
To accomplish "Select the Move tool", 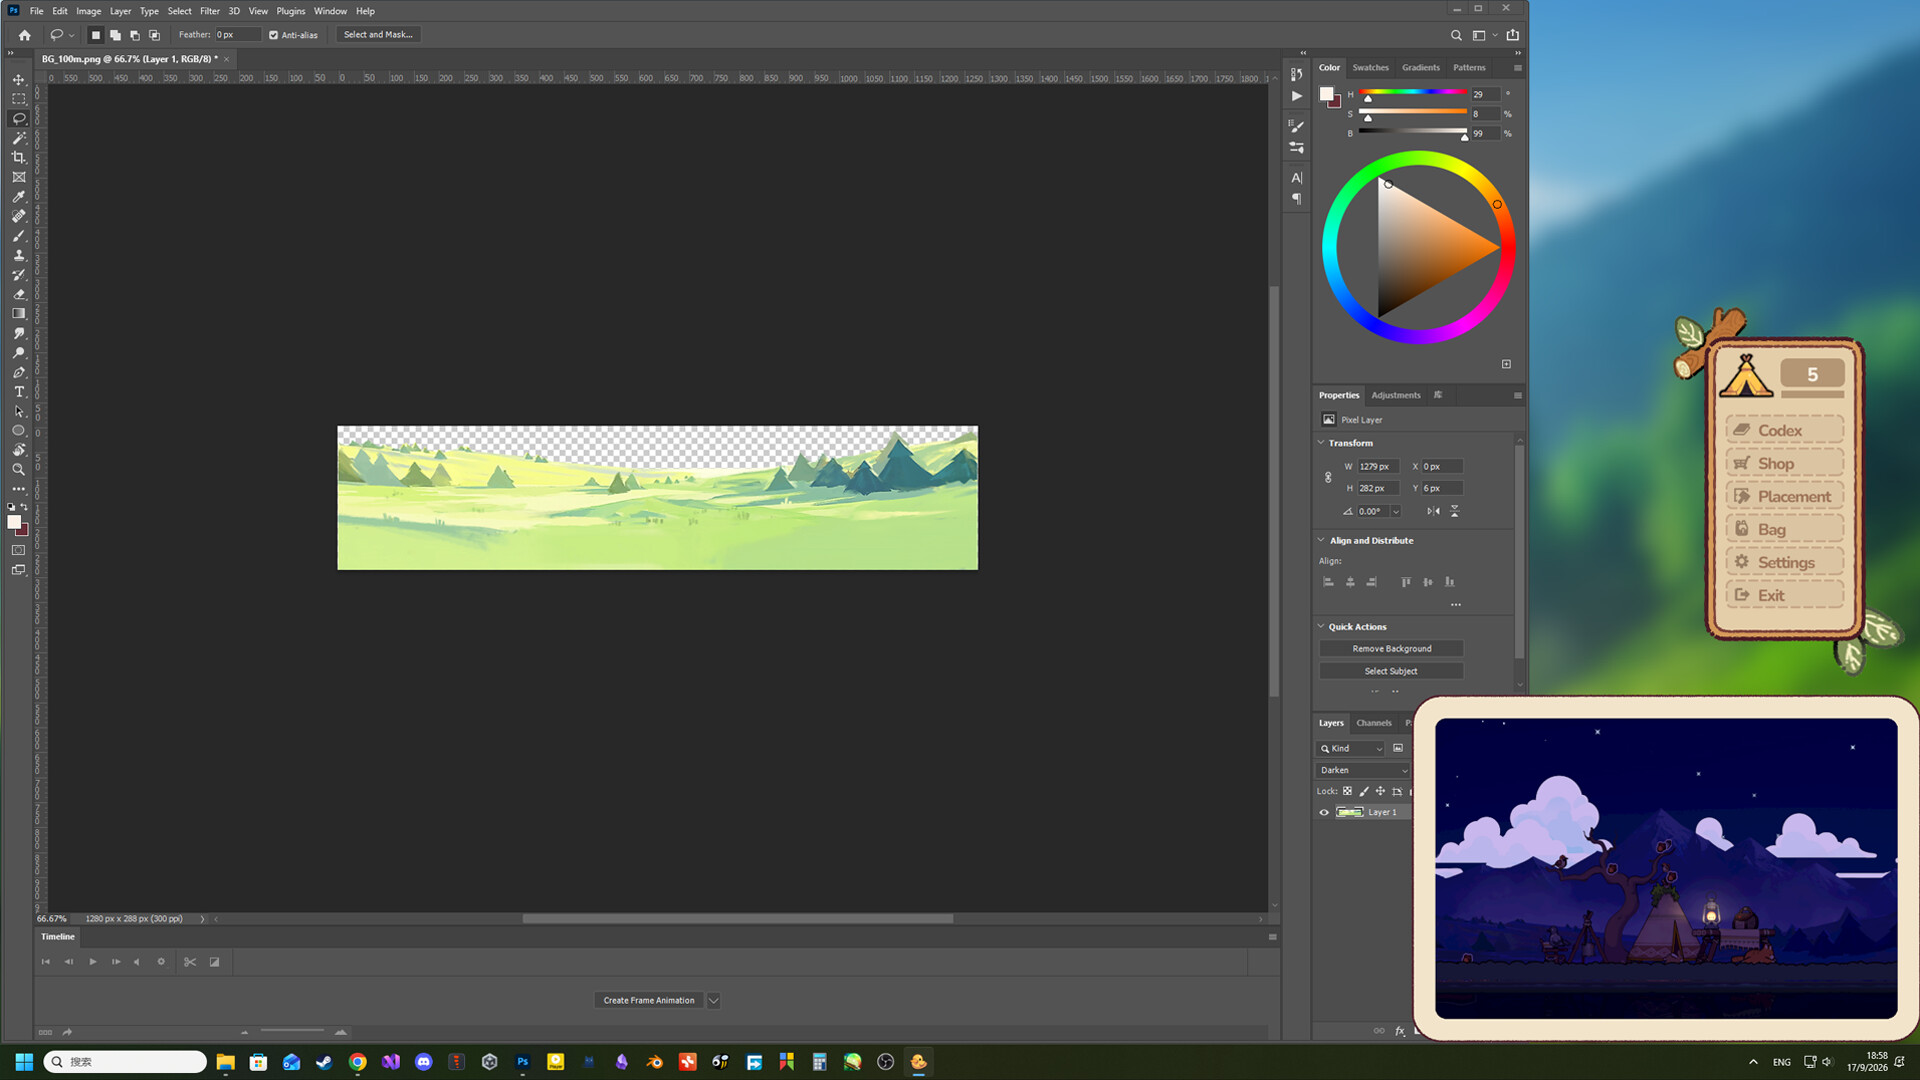I will 18,79.
